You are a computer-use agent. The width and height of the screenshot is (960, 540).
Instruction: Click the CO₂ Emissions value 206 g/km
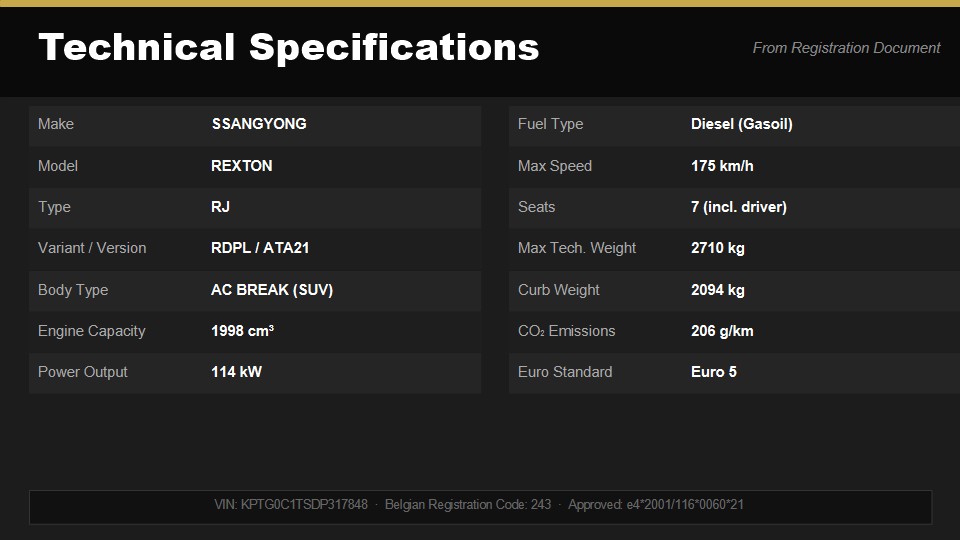pyautogui.click(x=722, y=331)
